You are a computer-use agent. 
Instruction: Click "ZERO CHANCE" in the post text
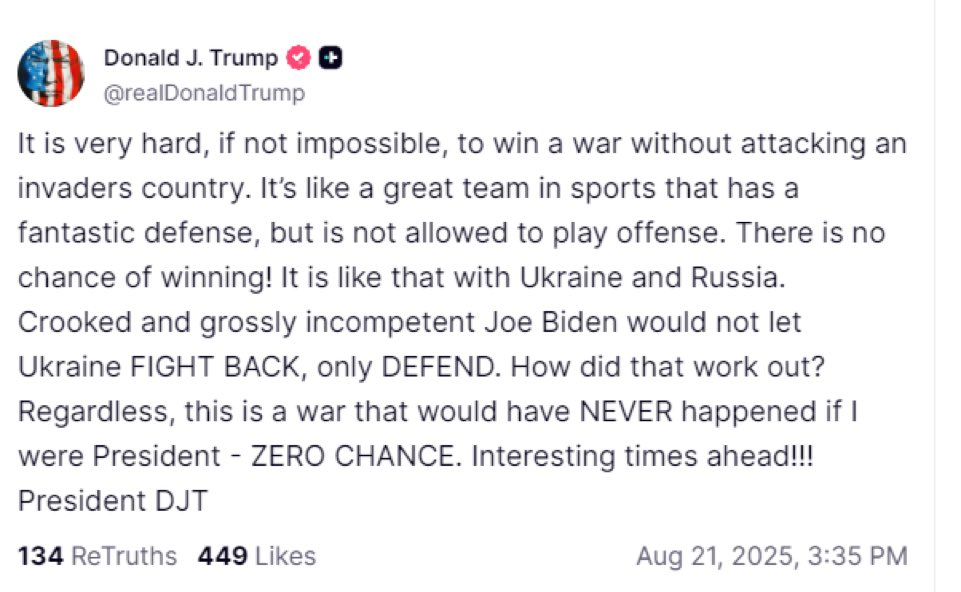355,456
